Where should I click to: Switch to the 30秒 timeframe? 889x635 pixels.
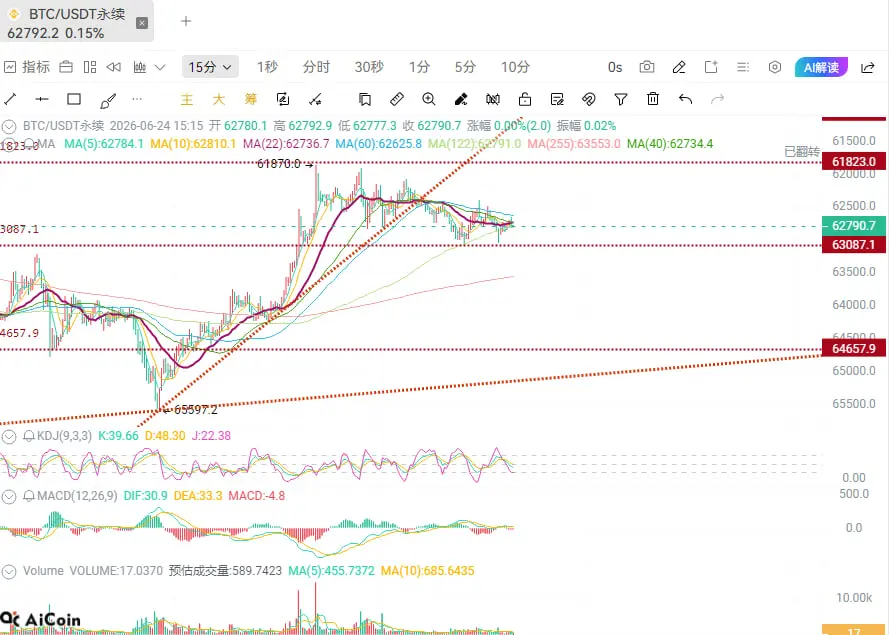coord(369,67)
